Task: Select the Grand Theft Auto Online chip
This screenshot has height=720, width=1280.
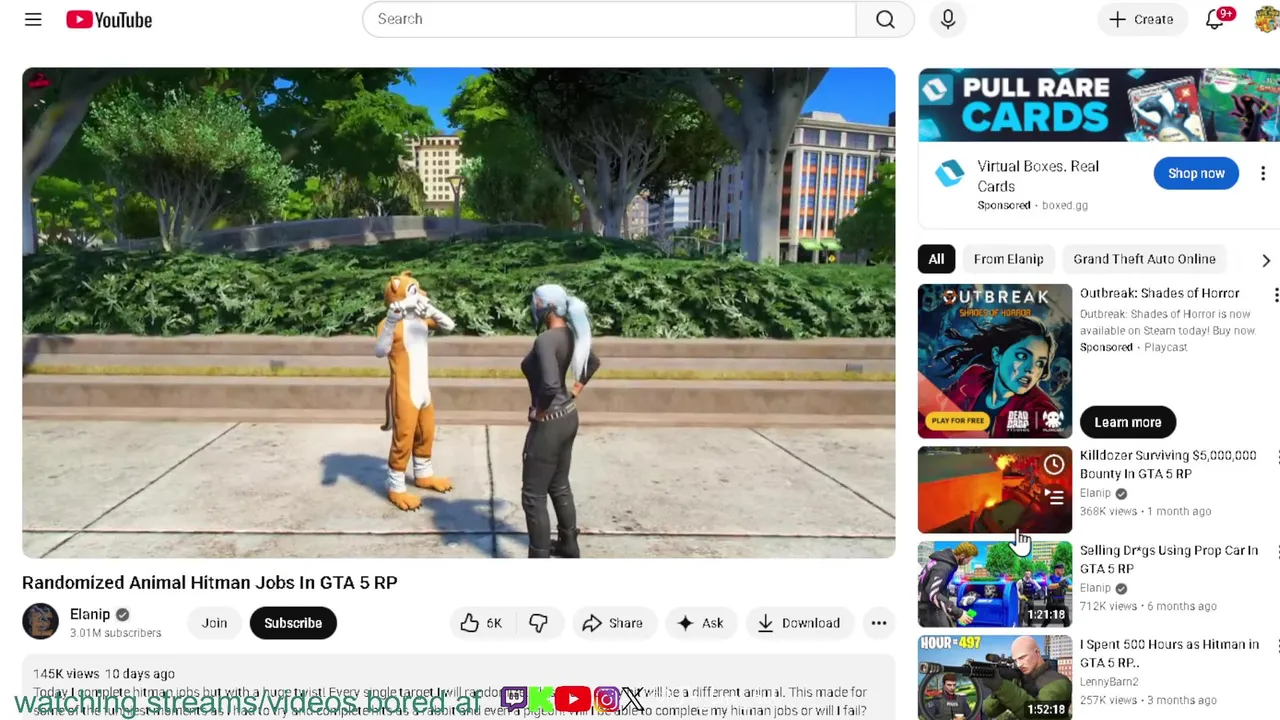Action: tap(1144, 259)
